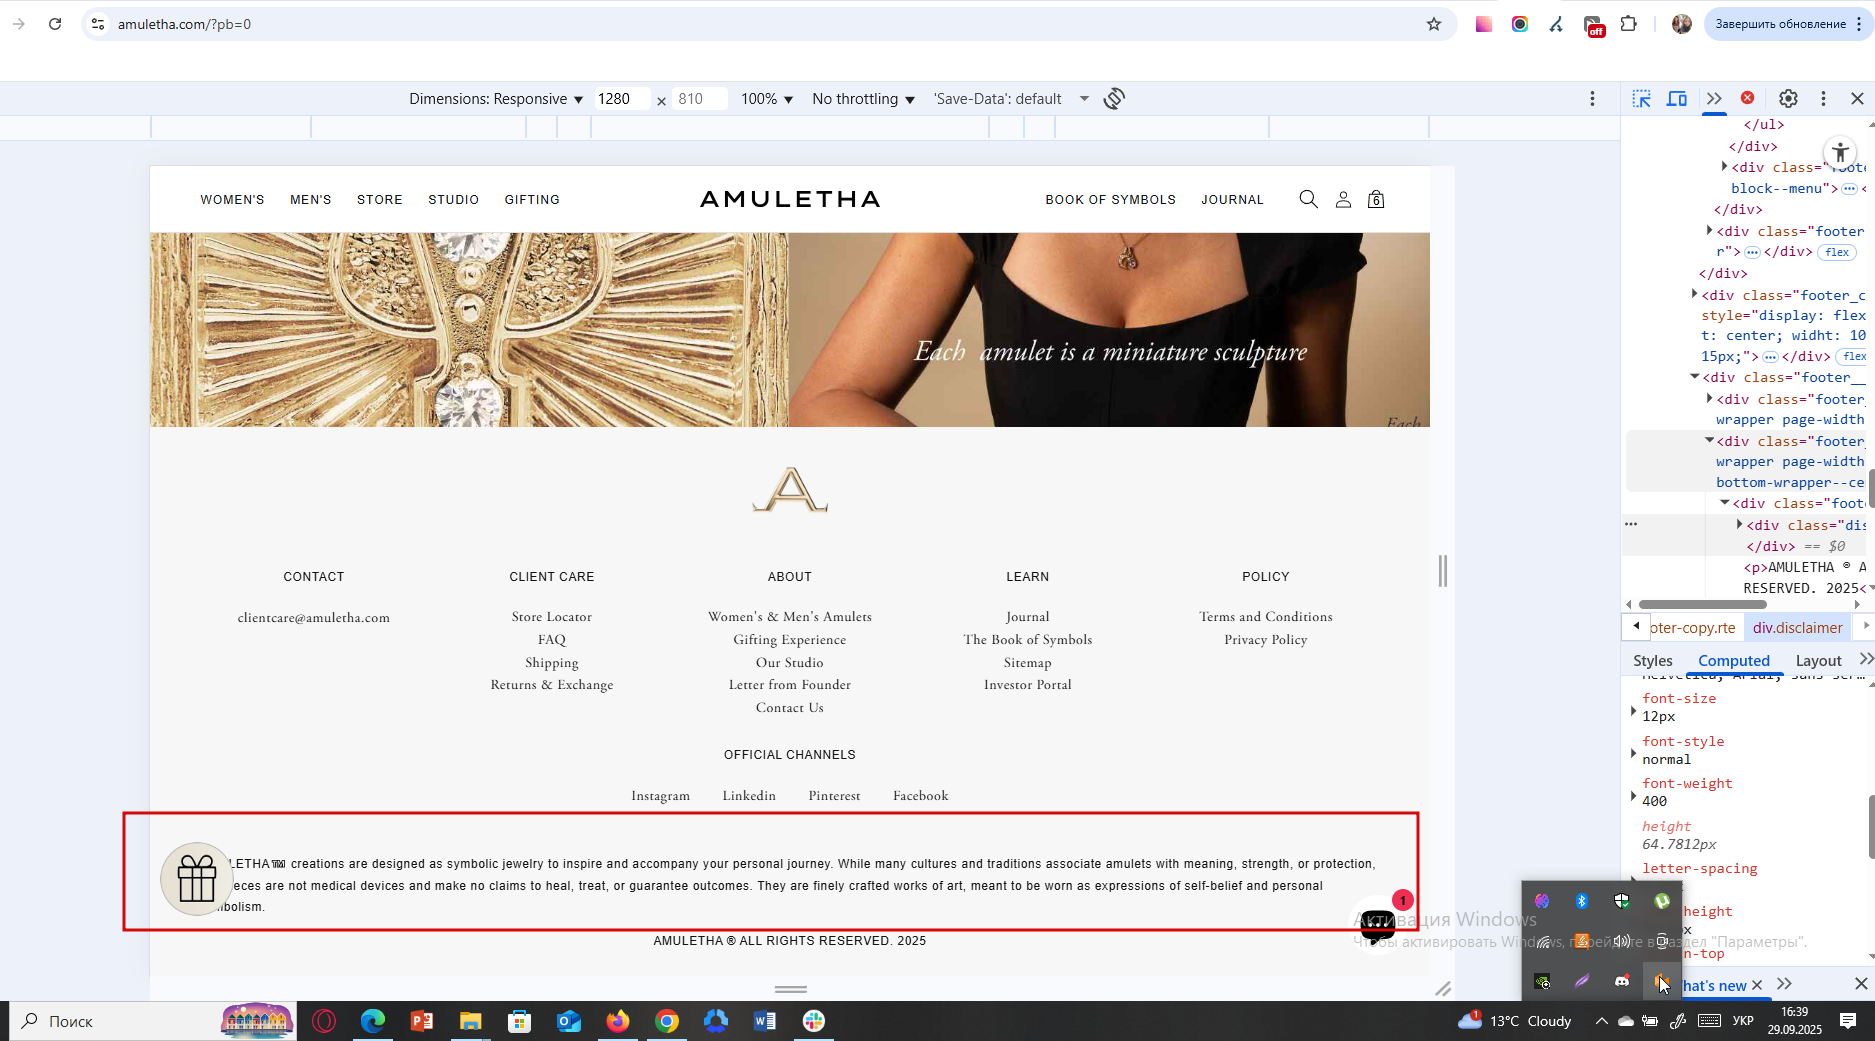
Task: Close the What's new drawer tab
Action: coord(1757,985)
